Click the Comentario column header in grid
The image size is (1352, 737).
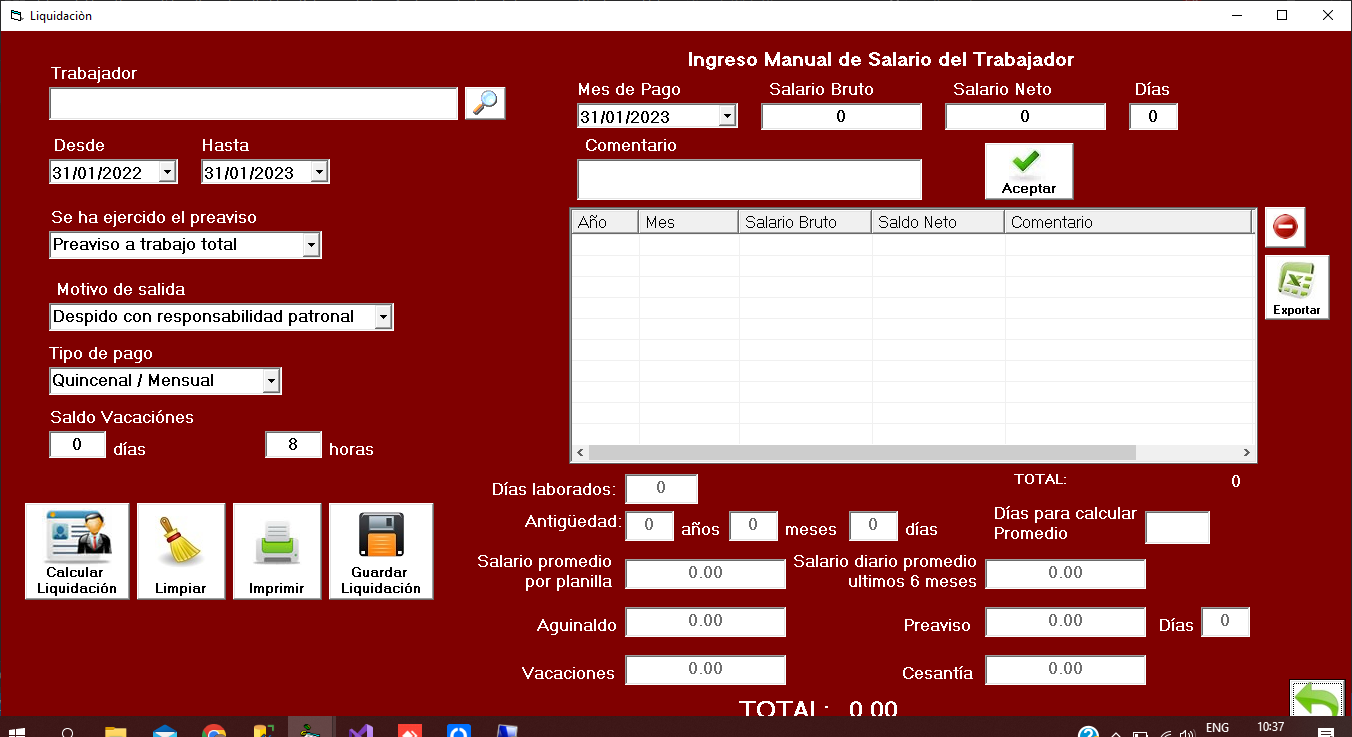point(1127,222)
